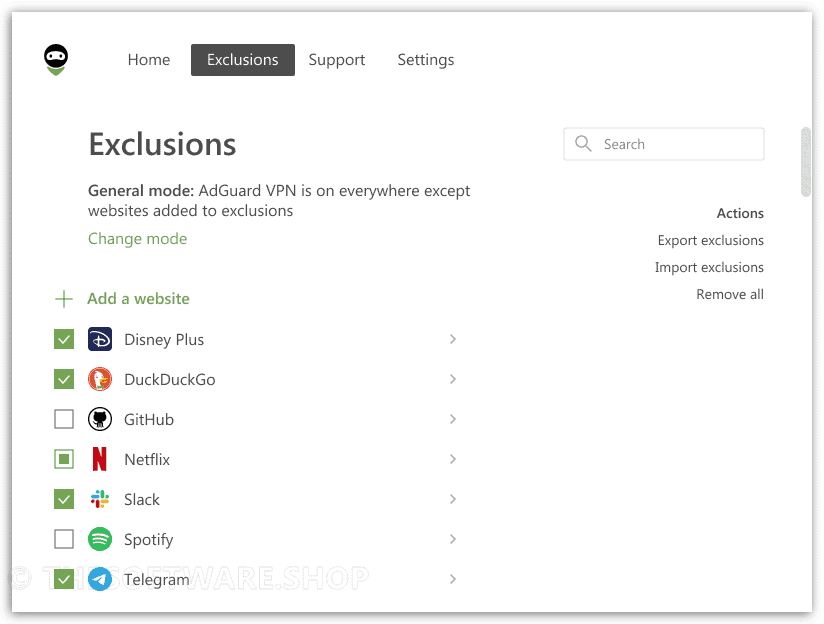Click Export exclusions action
This screenshot has width=824, height=624.
(x=710, y=240)
